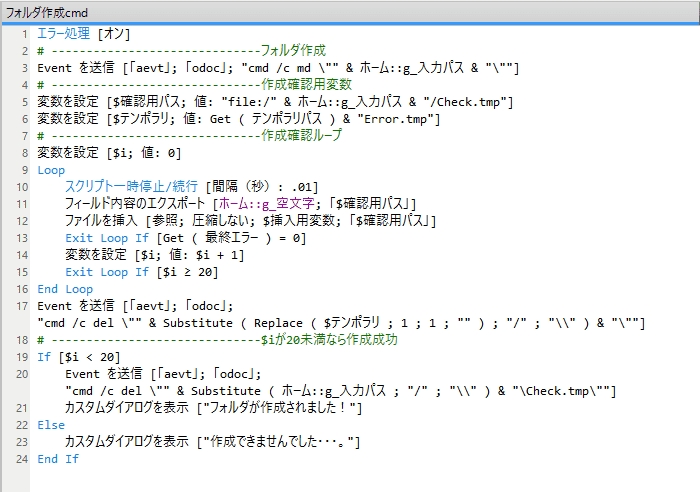Screen dimensions: 700x492
Task: Select comment line 4 作成確認用変数
Action: [x=195, y=84]
